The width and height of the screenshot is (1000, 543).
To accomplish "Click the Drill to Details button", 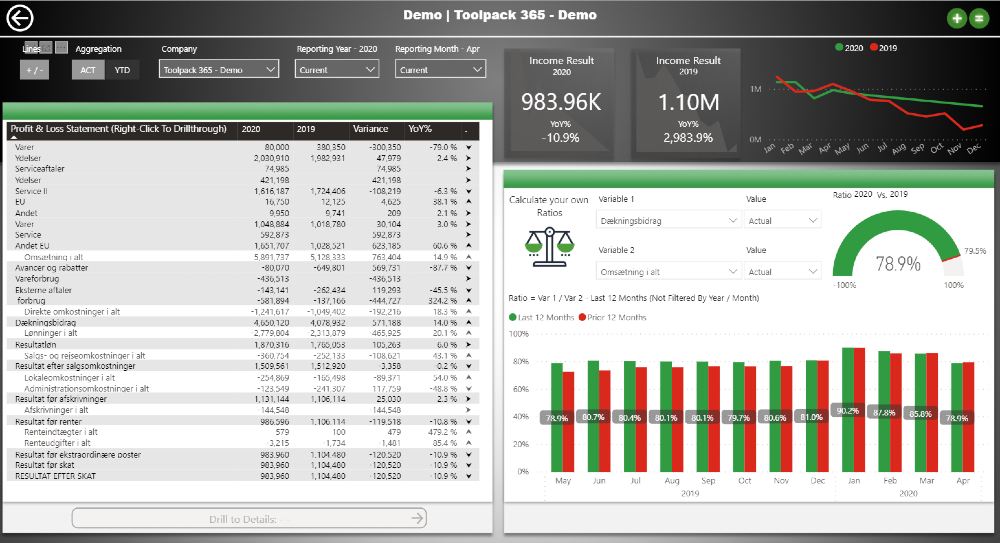I will coord(250,518).
